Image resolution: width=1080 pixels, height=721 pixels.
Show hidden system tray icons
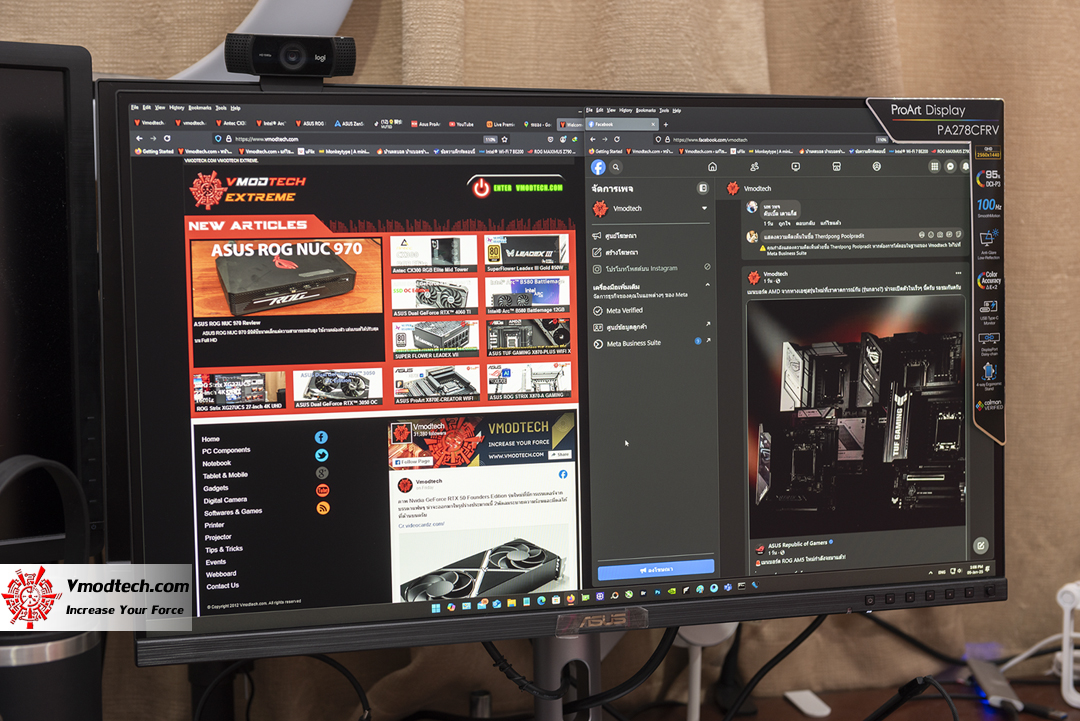click(931, 572)
